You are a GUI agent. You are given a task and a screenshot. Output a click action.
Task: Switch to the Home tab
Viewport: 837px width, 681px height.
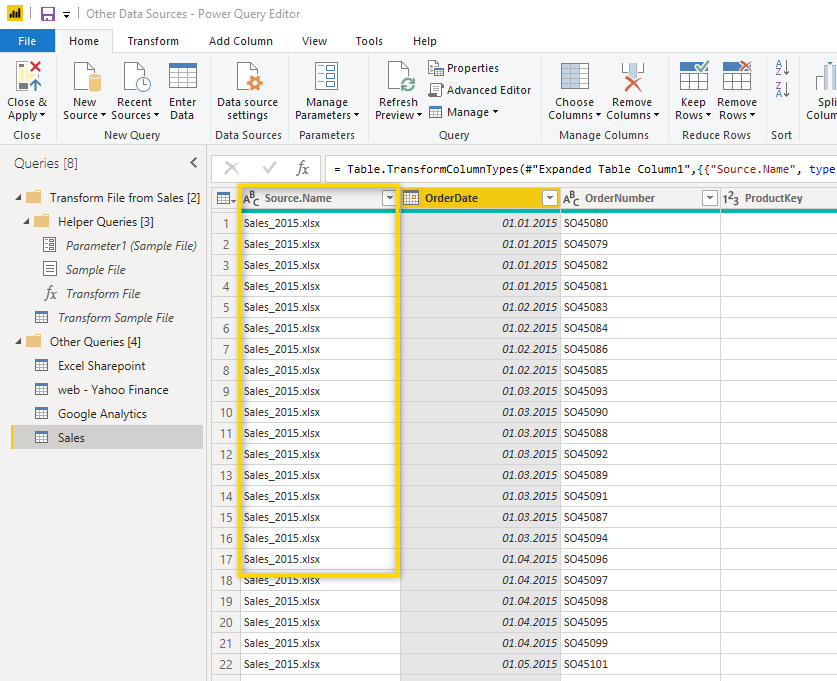(x=84, y=41)
